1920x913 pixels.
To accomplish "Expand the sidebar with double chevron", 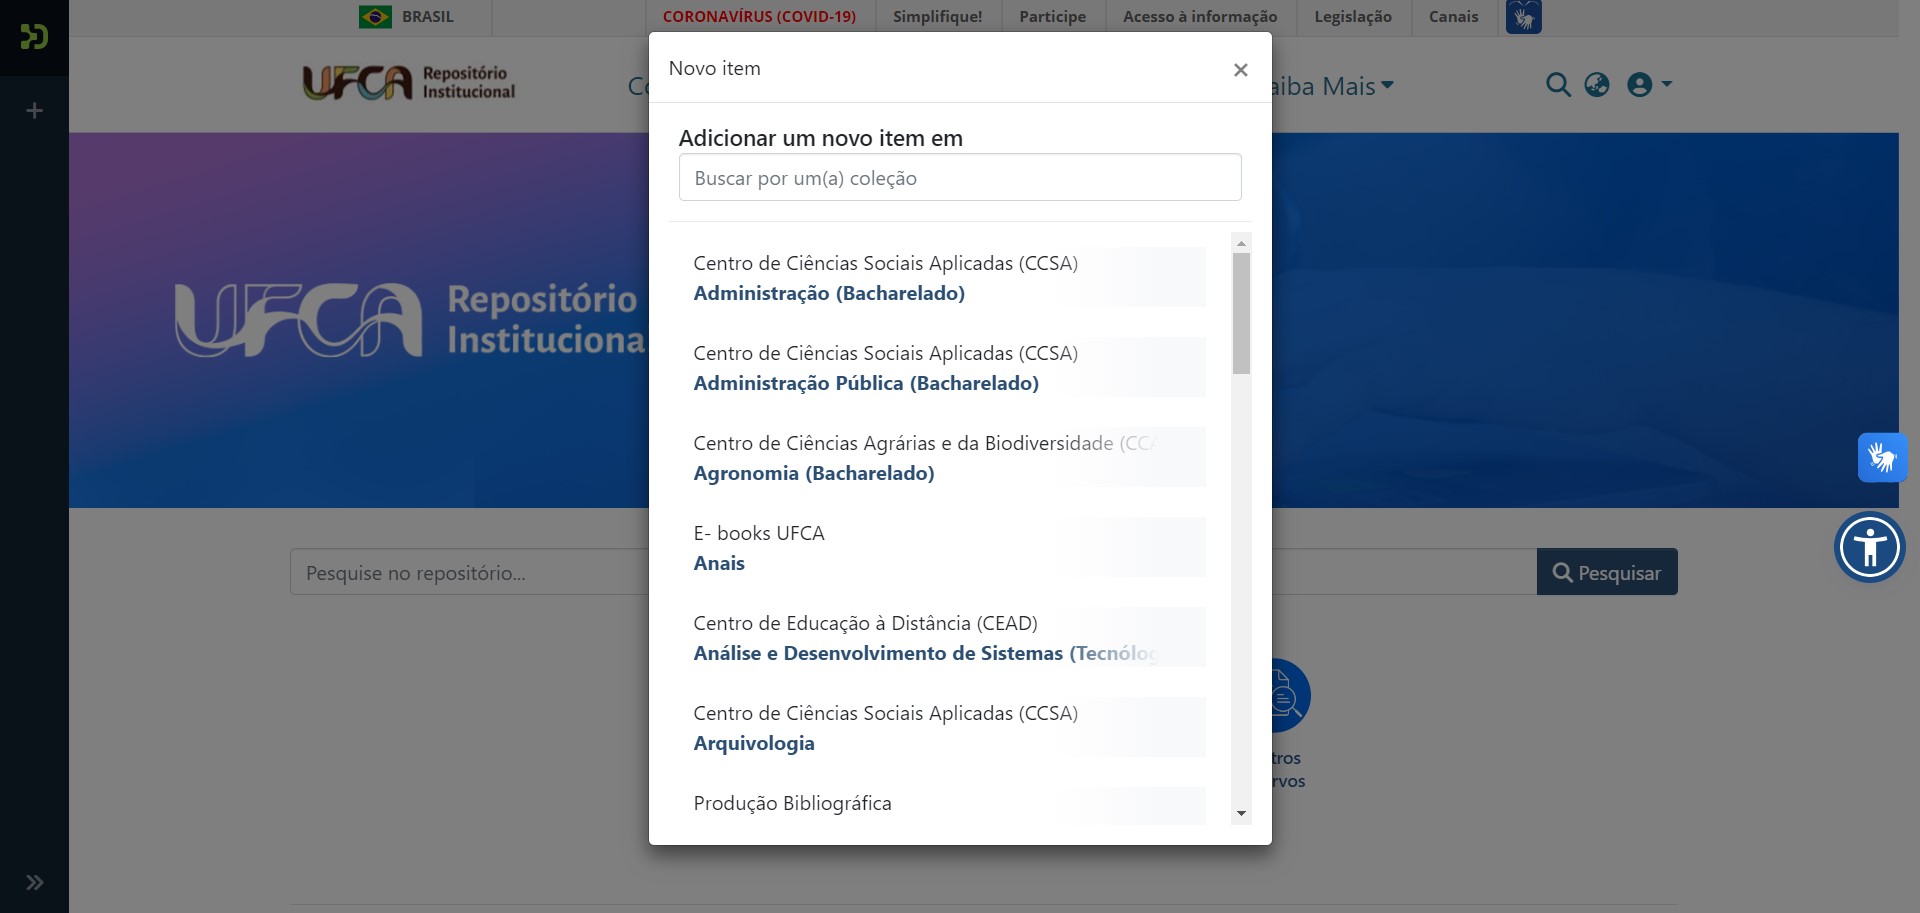I will [34, 882].
